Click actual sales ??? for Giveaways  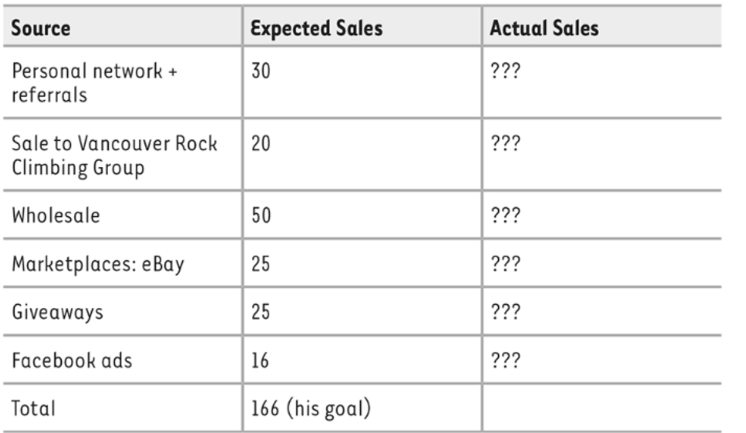tap(505, 312)
